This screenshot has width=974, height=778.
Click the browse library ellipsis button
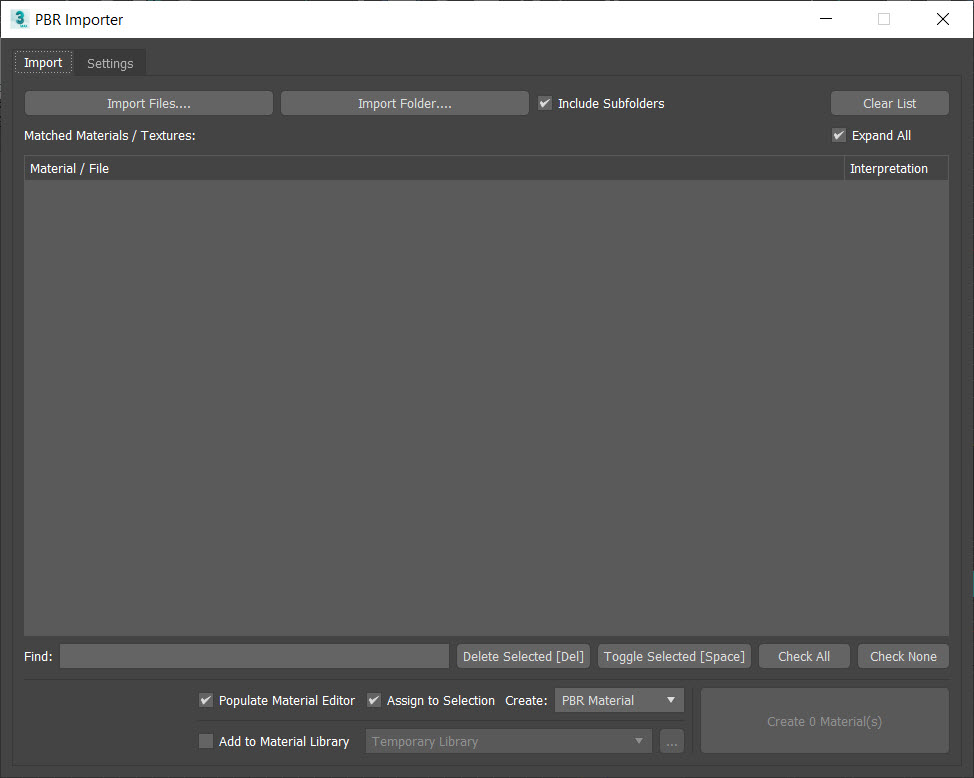pos(672,741)
